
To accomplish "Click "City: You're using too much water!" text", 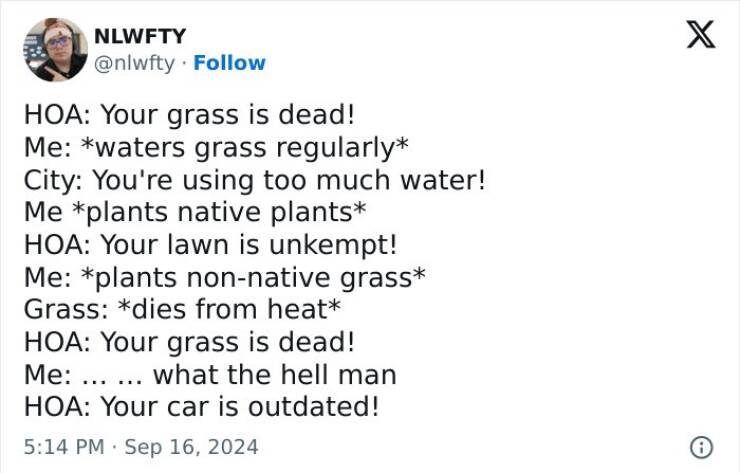I will point(255,180).
